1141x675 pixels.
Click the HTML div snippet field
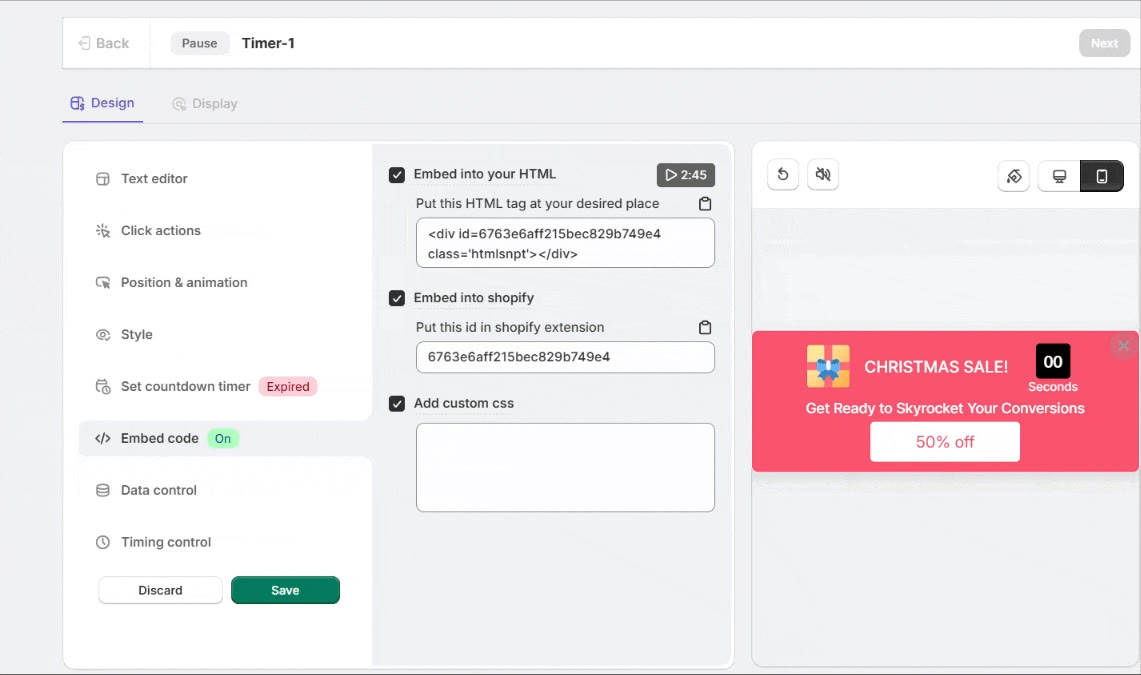tap(565, 244)
